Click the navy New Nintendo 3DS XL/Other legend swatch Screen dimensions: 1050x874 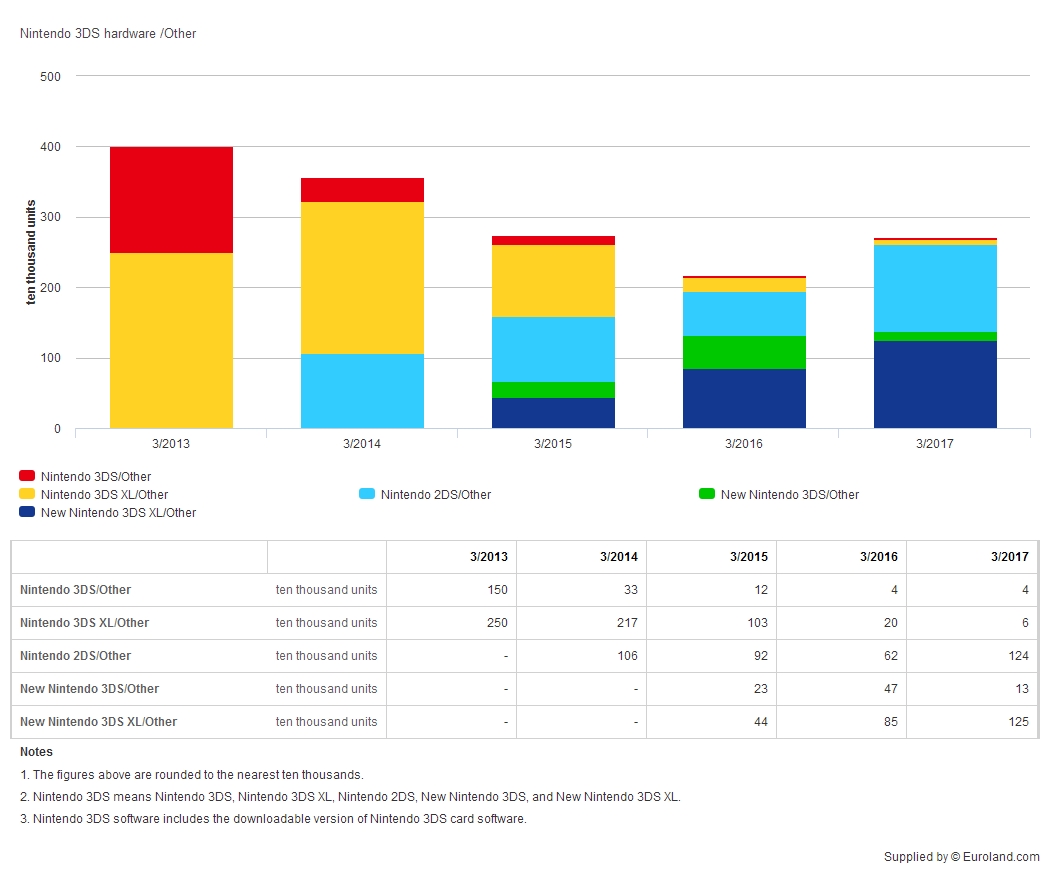pyautogui.click(x=27, y=512)
